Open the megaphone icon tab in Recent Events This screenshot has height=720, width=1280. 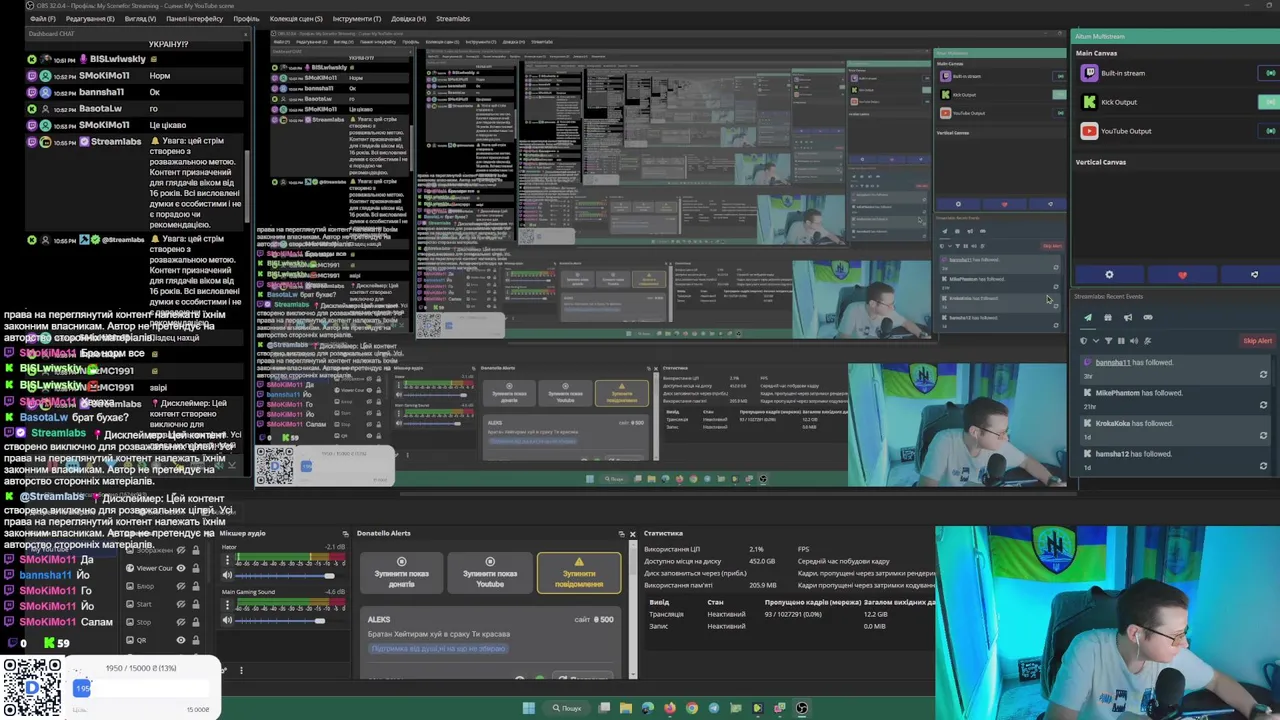coord(1127,318)
